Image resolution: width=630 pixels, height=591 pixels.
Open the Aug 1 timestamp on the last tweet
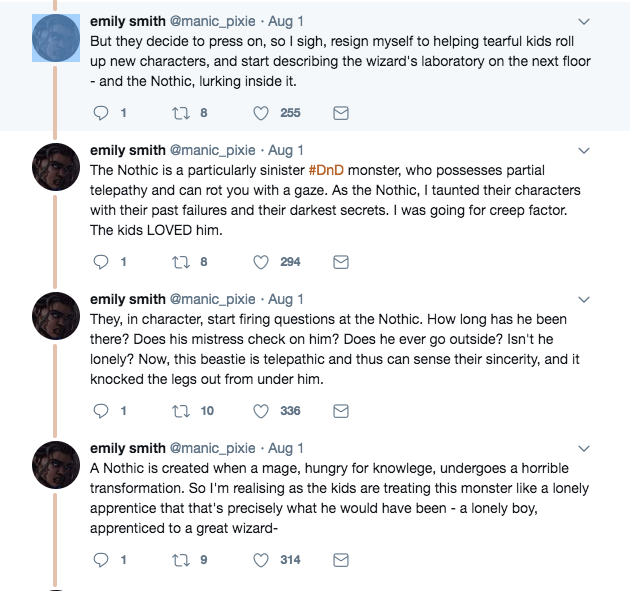tap(286, 448)
